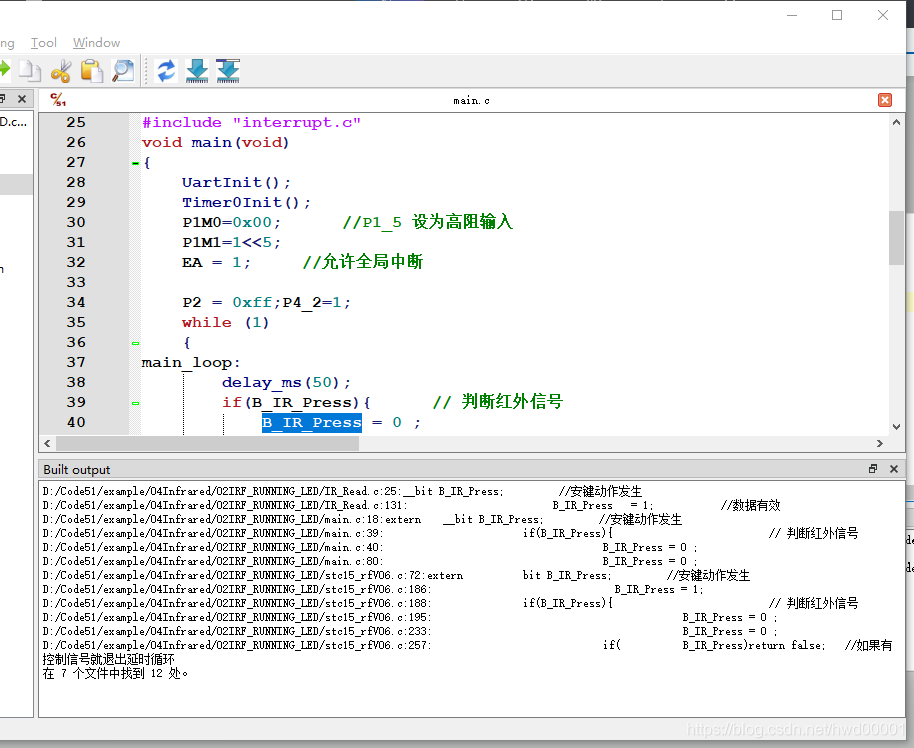The width and height of the screenshot is (914, 748).
Task: Click Timer0Init(); on line 29
Action: click(246, 202)
